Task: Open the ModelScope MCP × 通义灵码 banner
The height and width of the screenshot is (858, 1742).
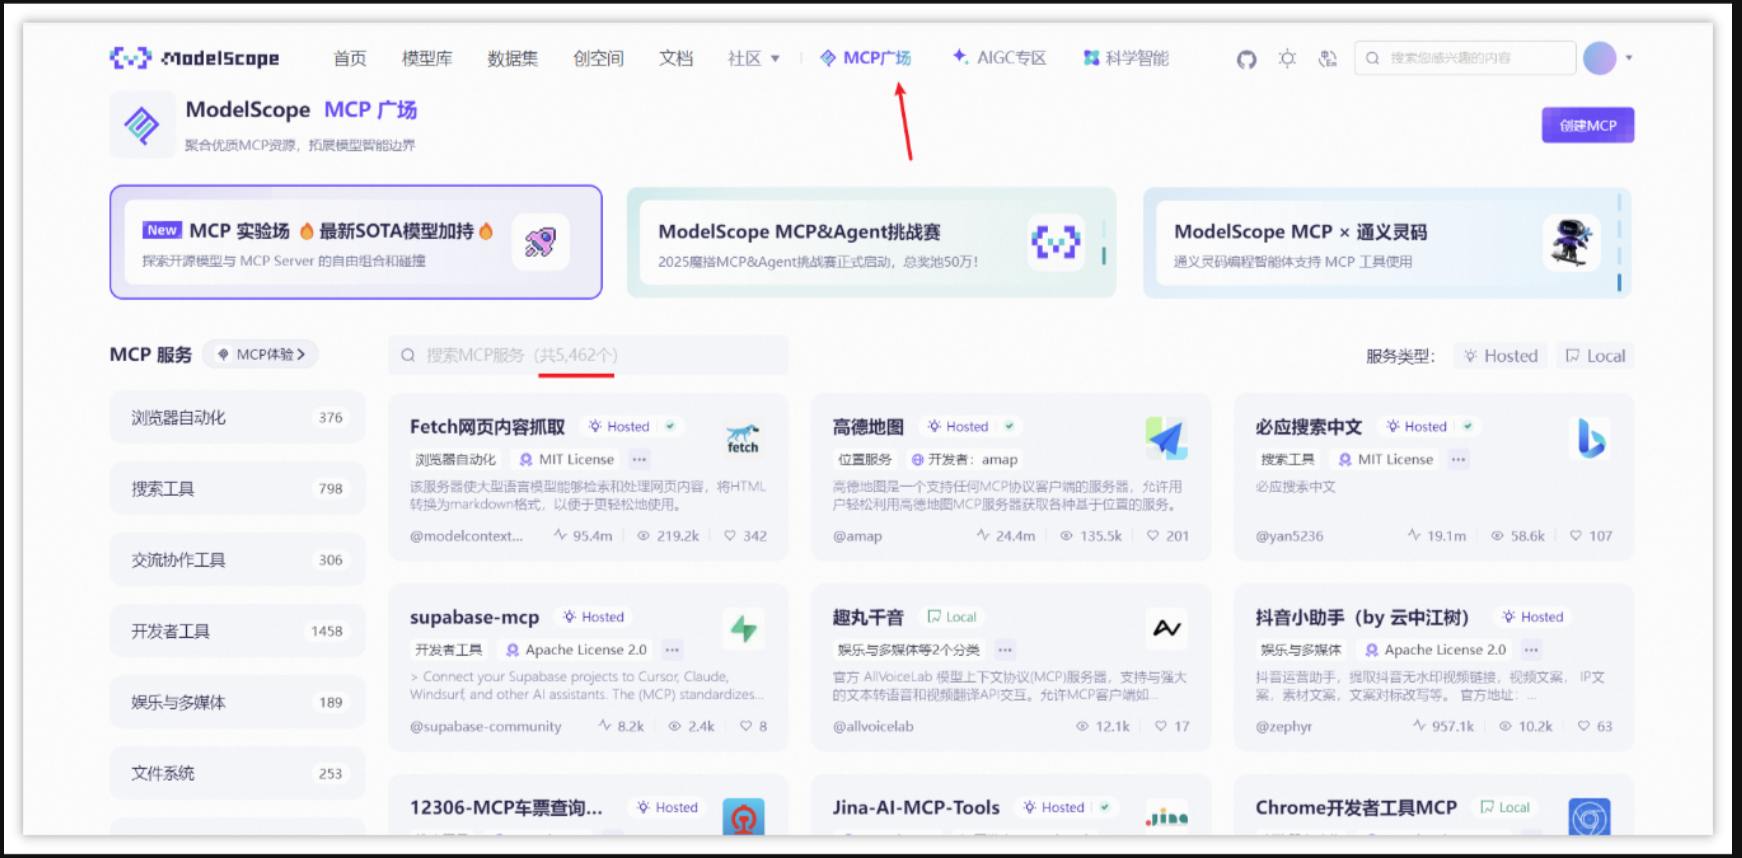Action: click(x=1387, y=242)
